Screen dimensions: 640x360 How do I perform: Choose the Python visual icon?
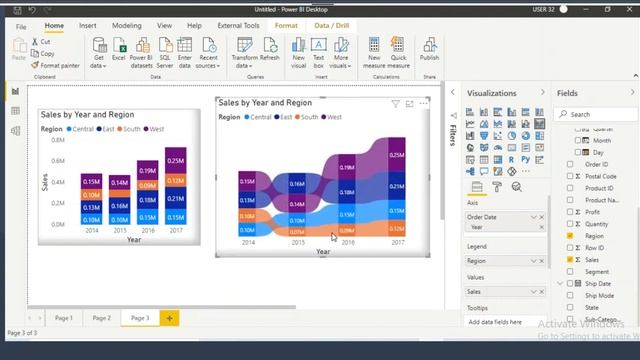pyautogui.click(x=526, y=159)
